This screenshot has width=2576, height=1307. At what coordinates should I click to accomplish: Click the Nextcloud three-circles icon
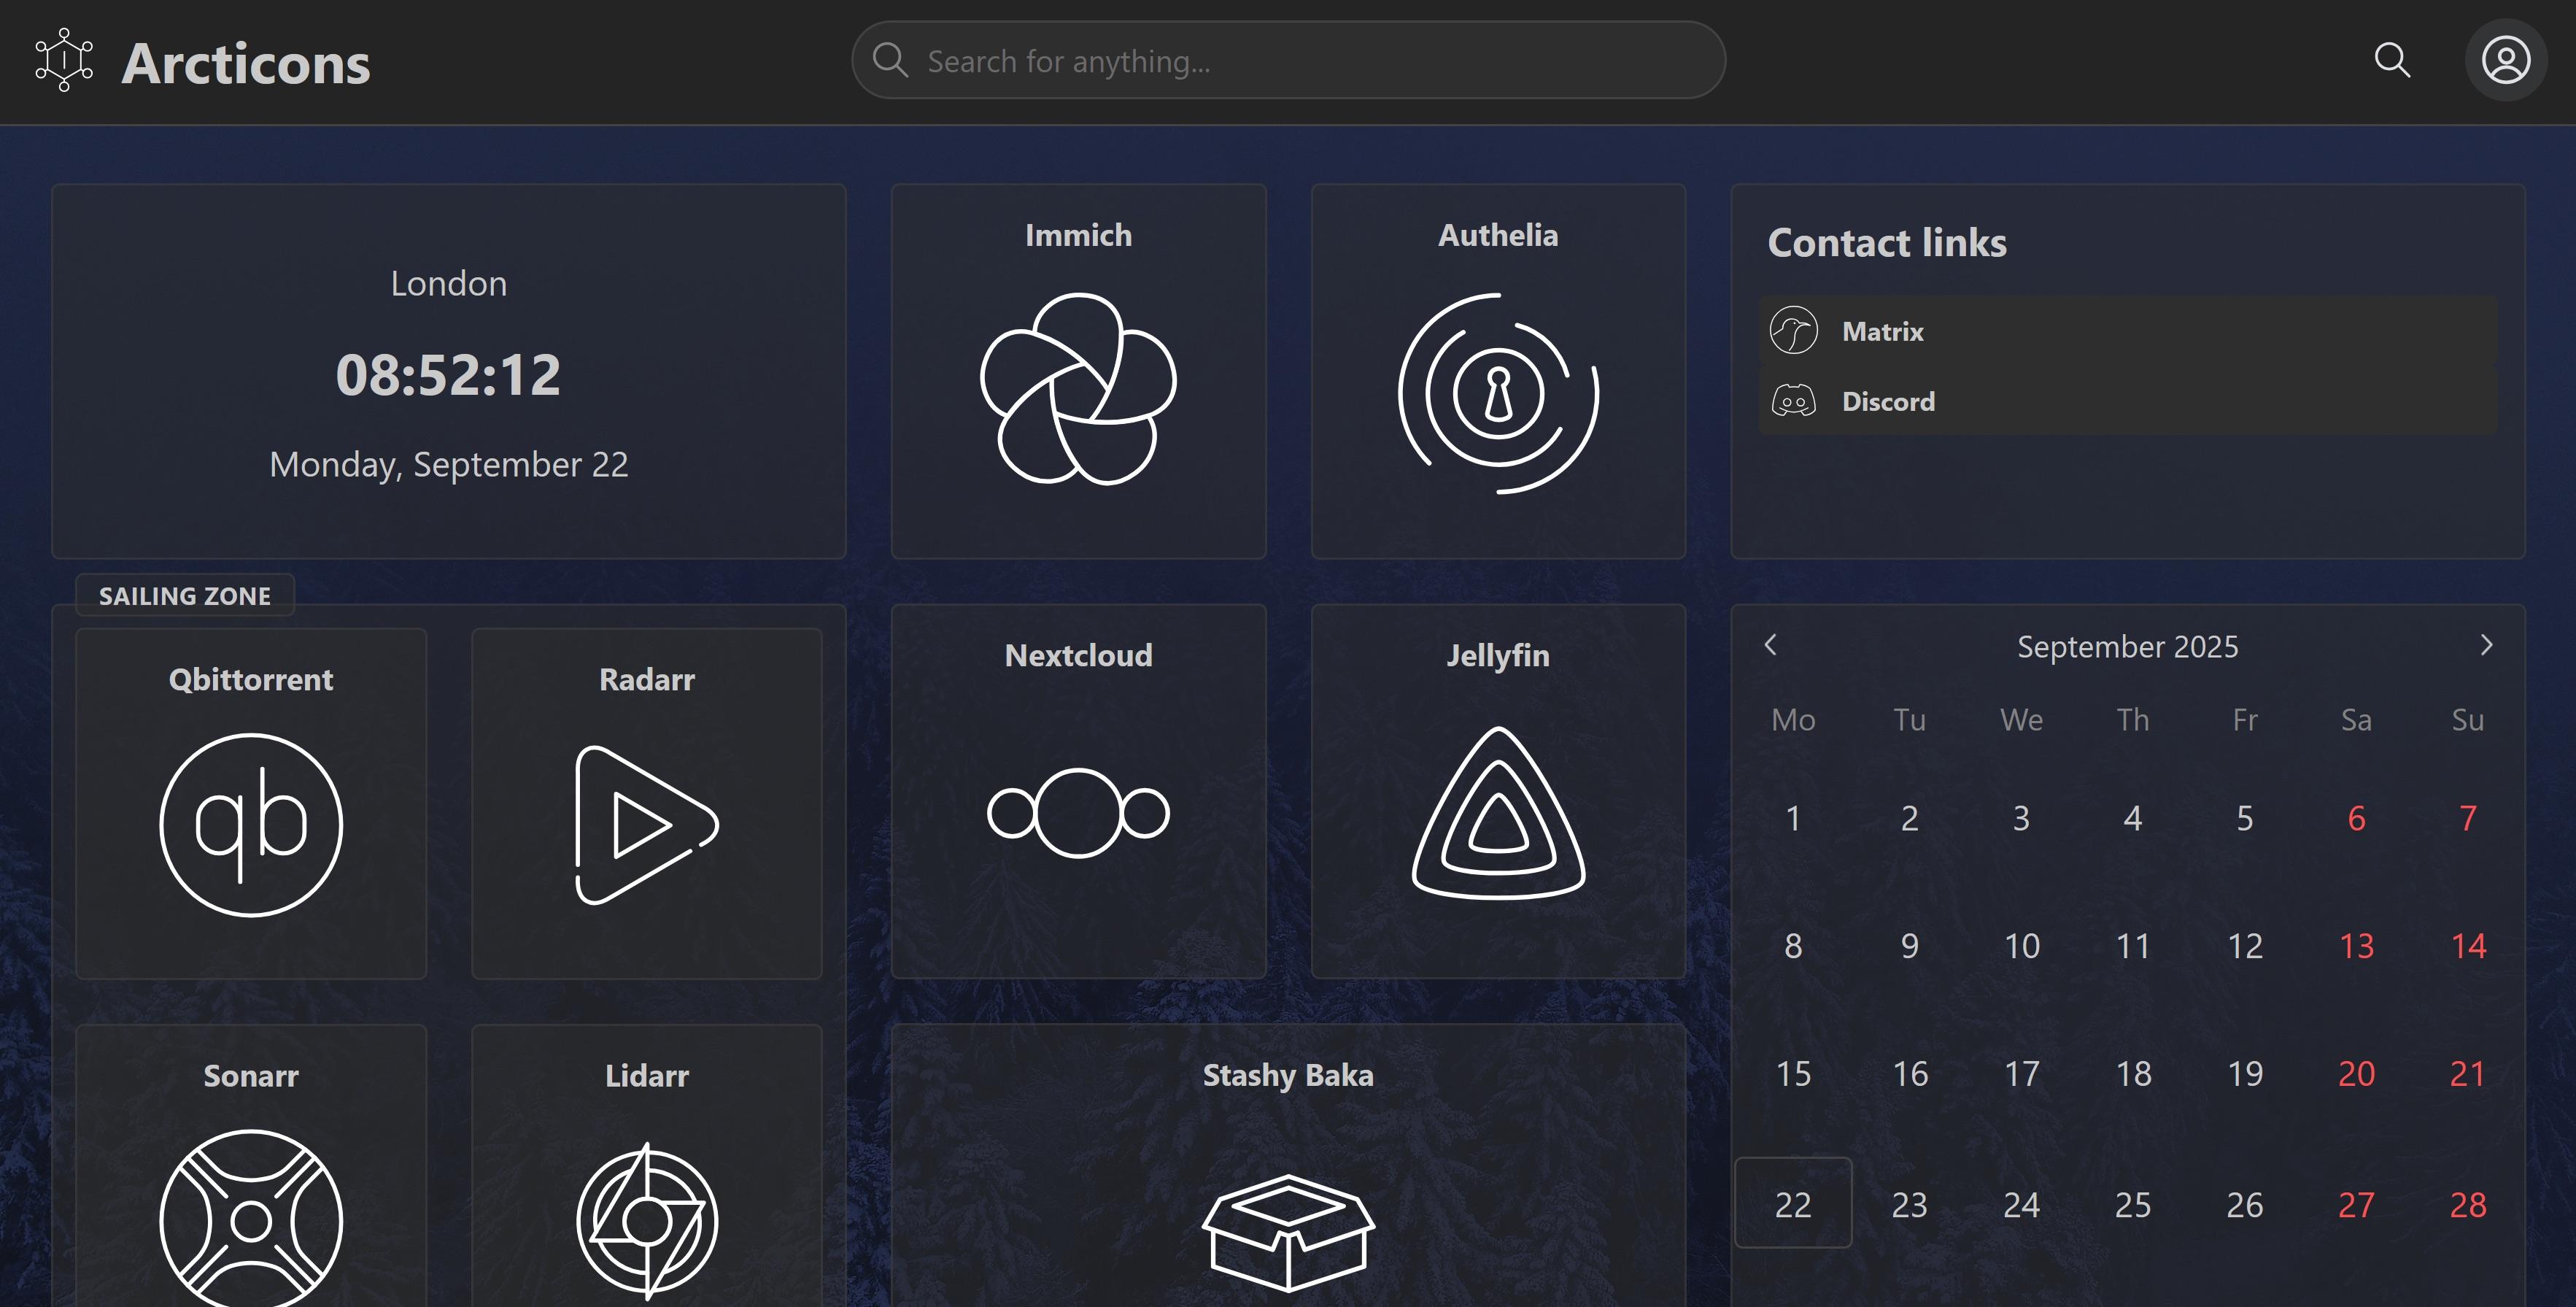click(x=1078, y=812)
